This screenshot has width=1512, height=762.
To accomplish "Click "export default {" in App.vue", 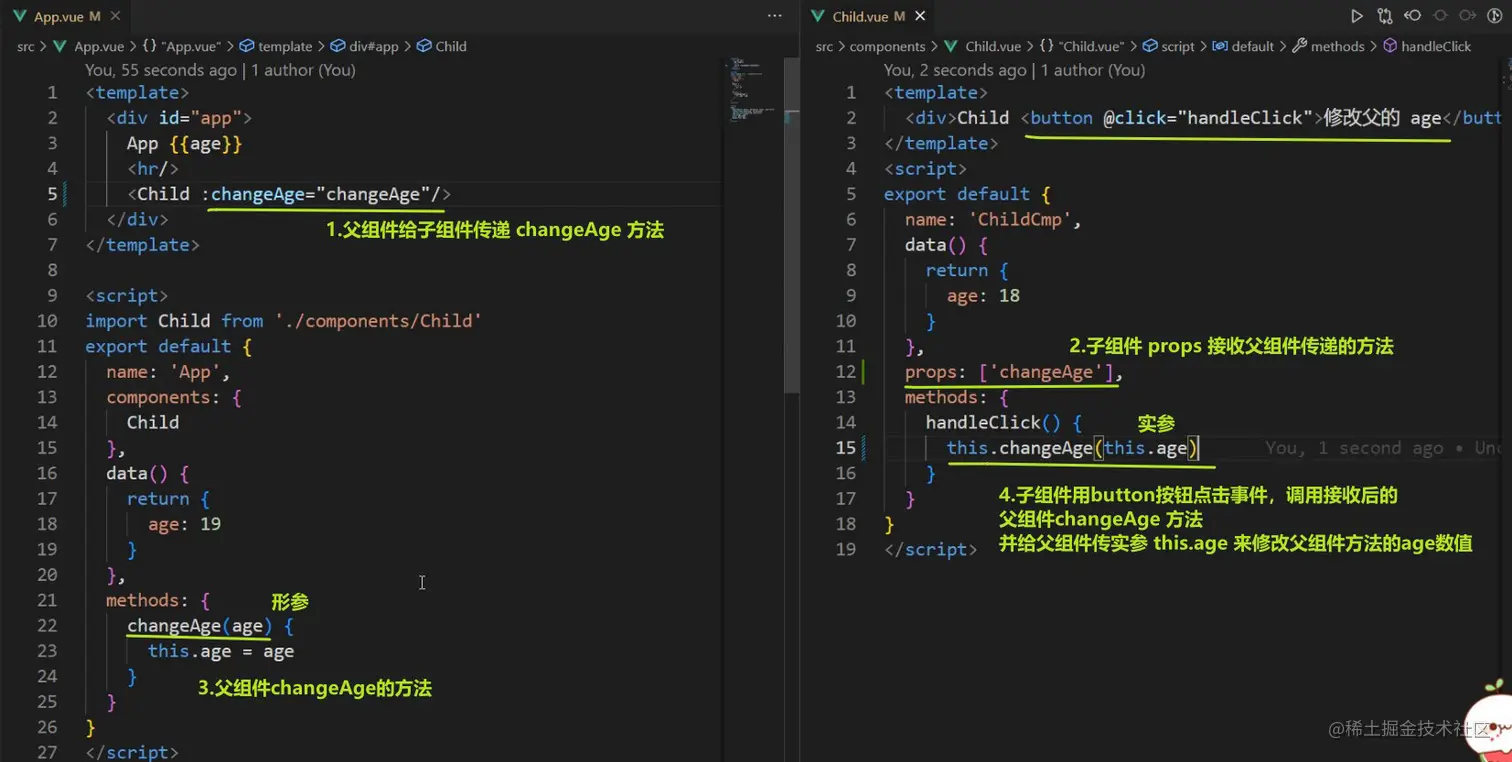I will (169, 346).
